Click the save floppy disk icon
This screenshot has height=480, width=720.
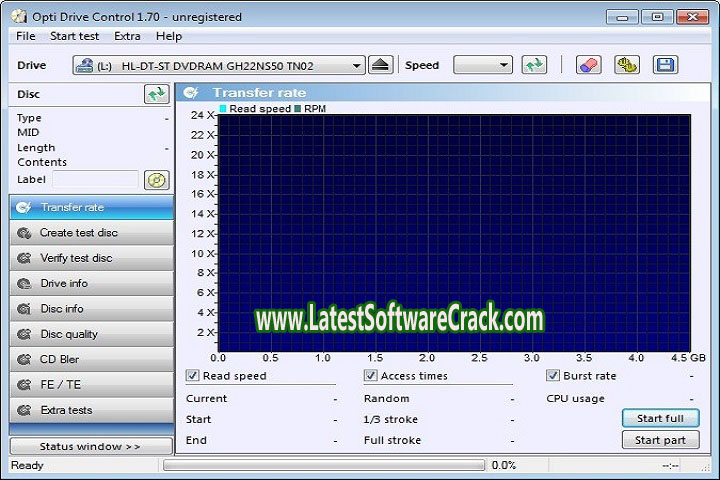pyautogui.click(x=665, y=65)
